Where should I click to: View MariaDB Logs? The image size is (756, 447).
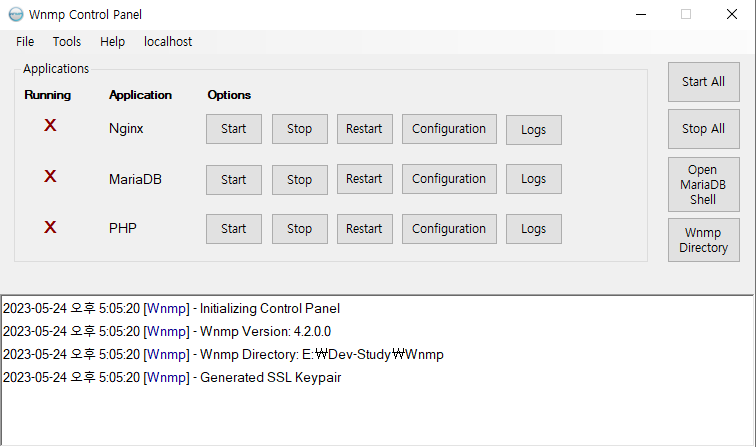click(534, 179)
